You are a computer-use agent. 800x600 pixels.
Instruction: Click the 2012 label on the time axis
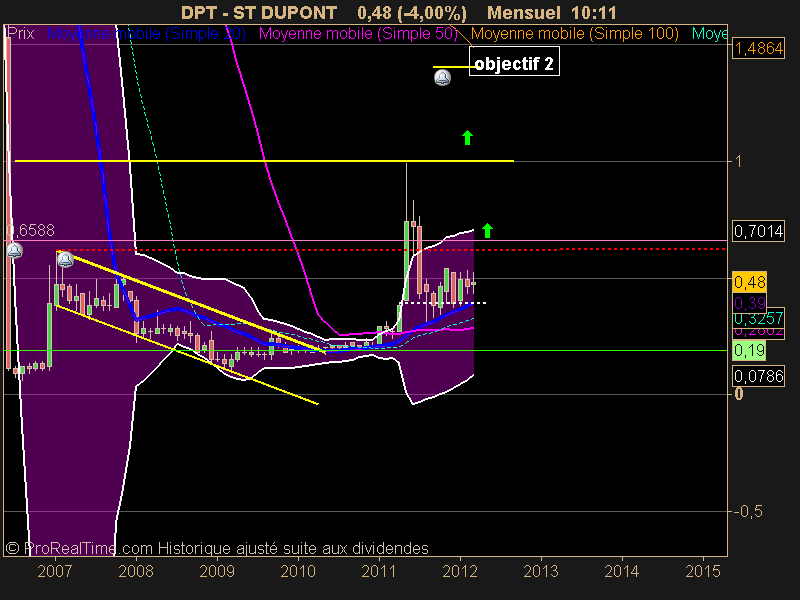coord(460,571)
